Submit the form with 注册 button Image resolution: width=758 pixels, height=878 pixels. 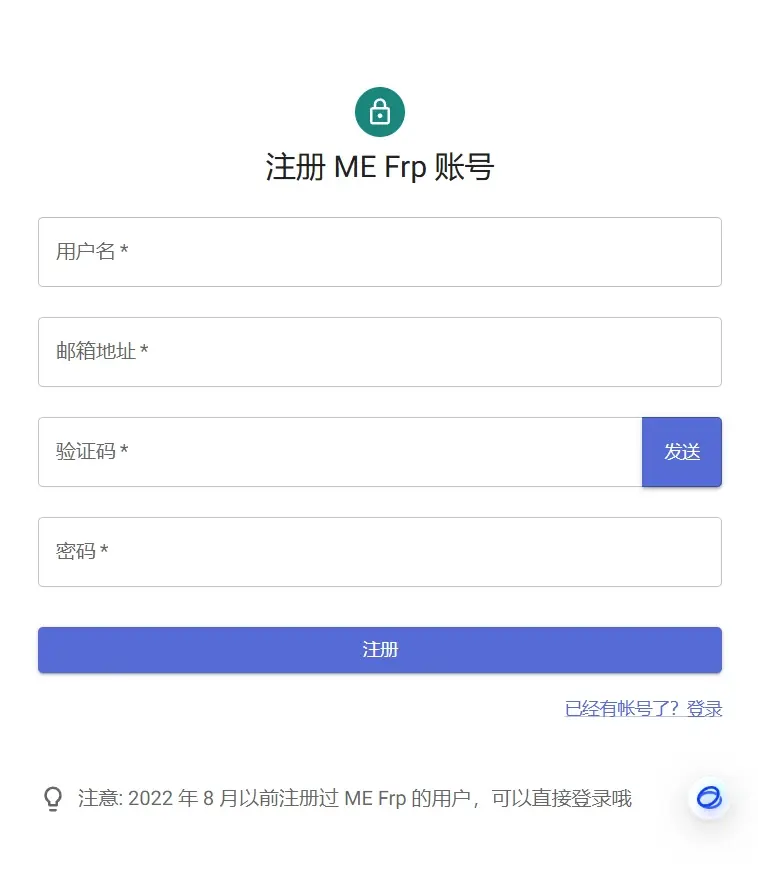click(379, 650)
